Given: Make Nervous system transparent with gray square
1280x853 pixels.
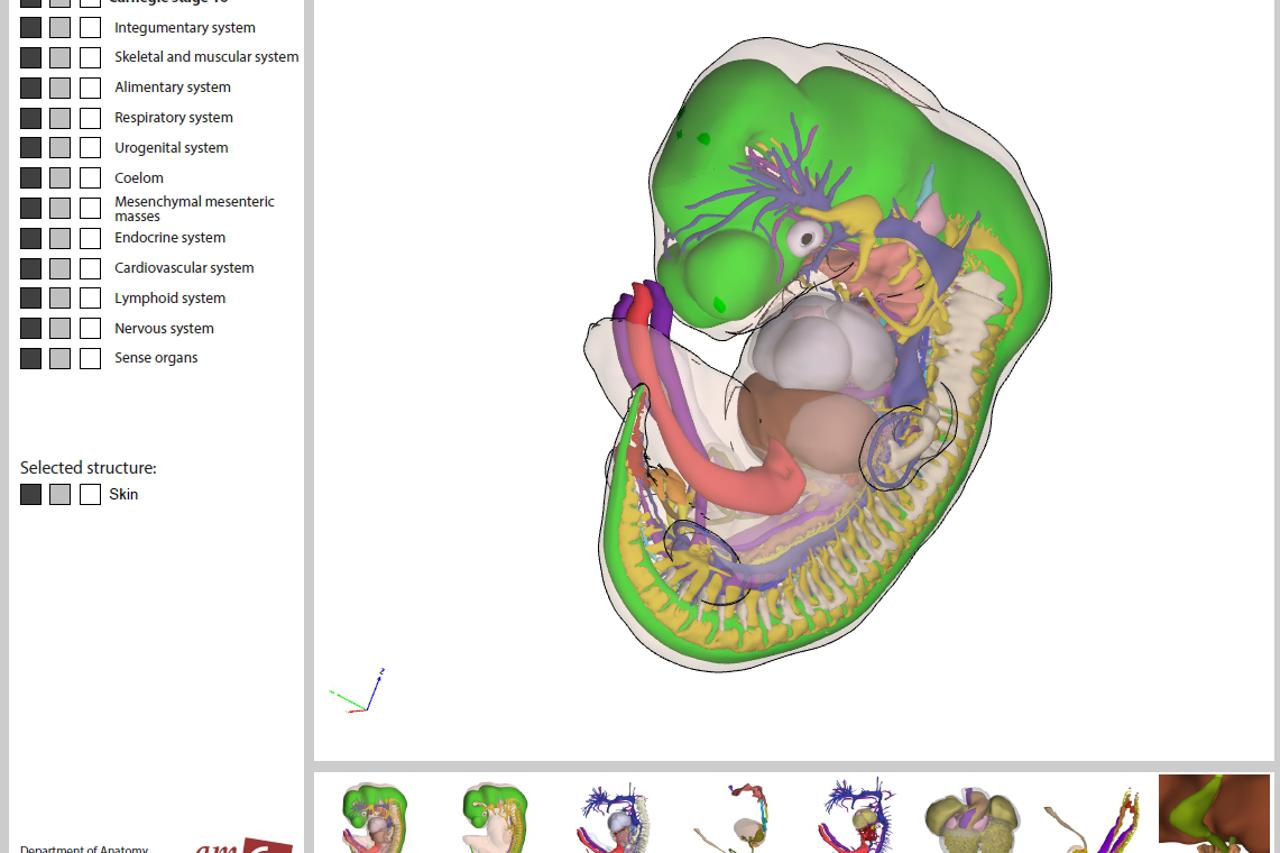Looking at the screenshot, I should coord(60,328).
